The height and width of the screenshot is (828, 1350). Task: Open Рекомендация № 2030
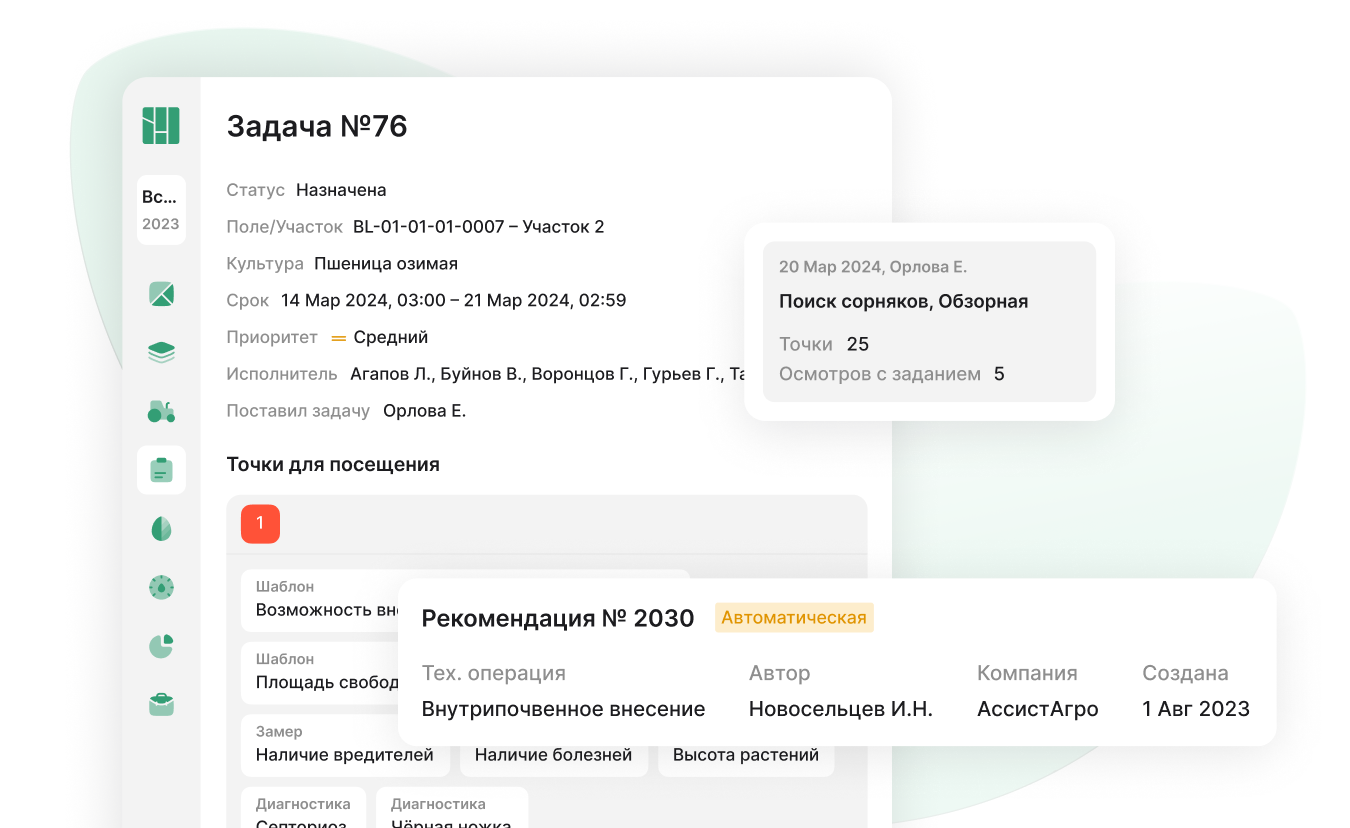pos(557,618)
